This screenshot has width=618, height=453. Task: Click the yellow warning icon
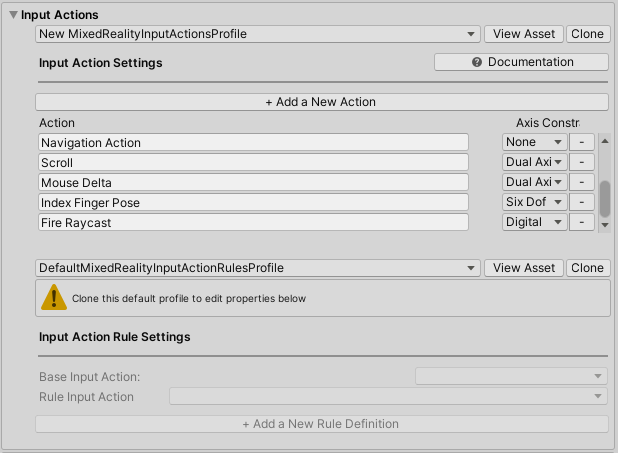point(54,297)
